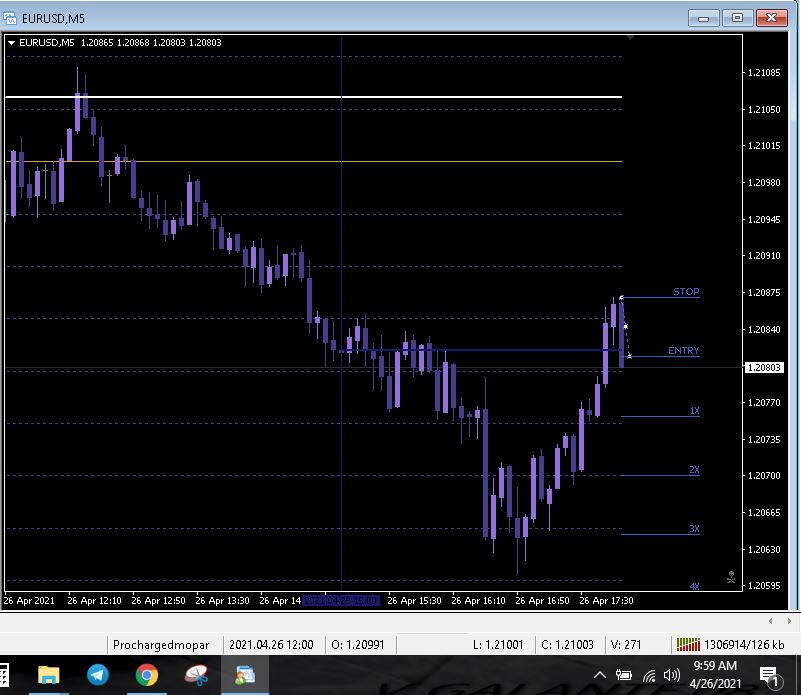The width and height of the screenshot is (801, 695).
Task: Click the EURUSD,M5 chart window icon
Action: tap(10, 18)
